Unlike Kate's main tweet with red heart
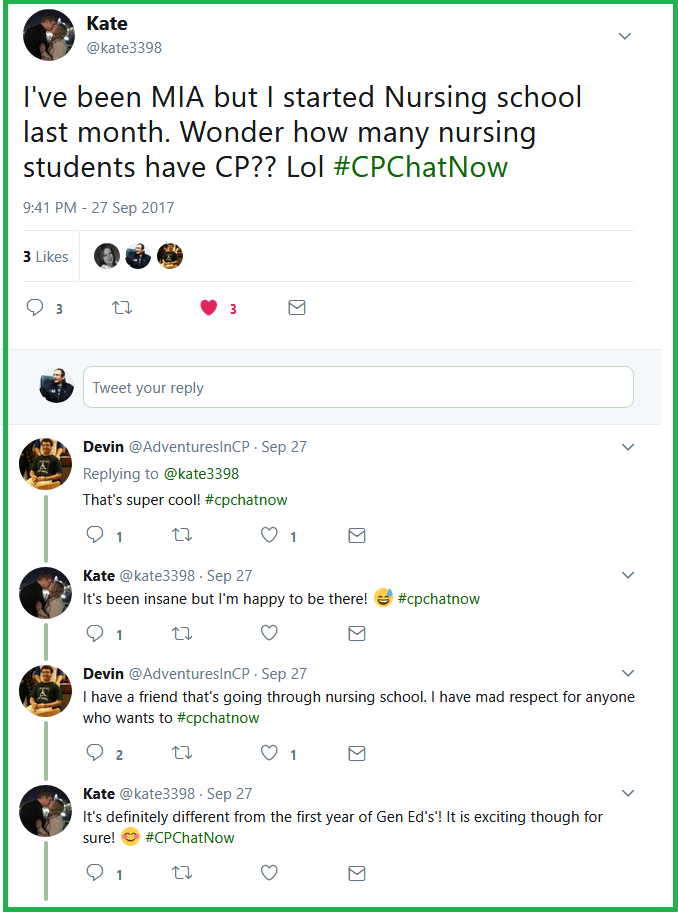 click(x=208, y=308)
